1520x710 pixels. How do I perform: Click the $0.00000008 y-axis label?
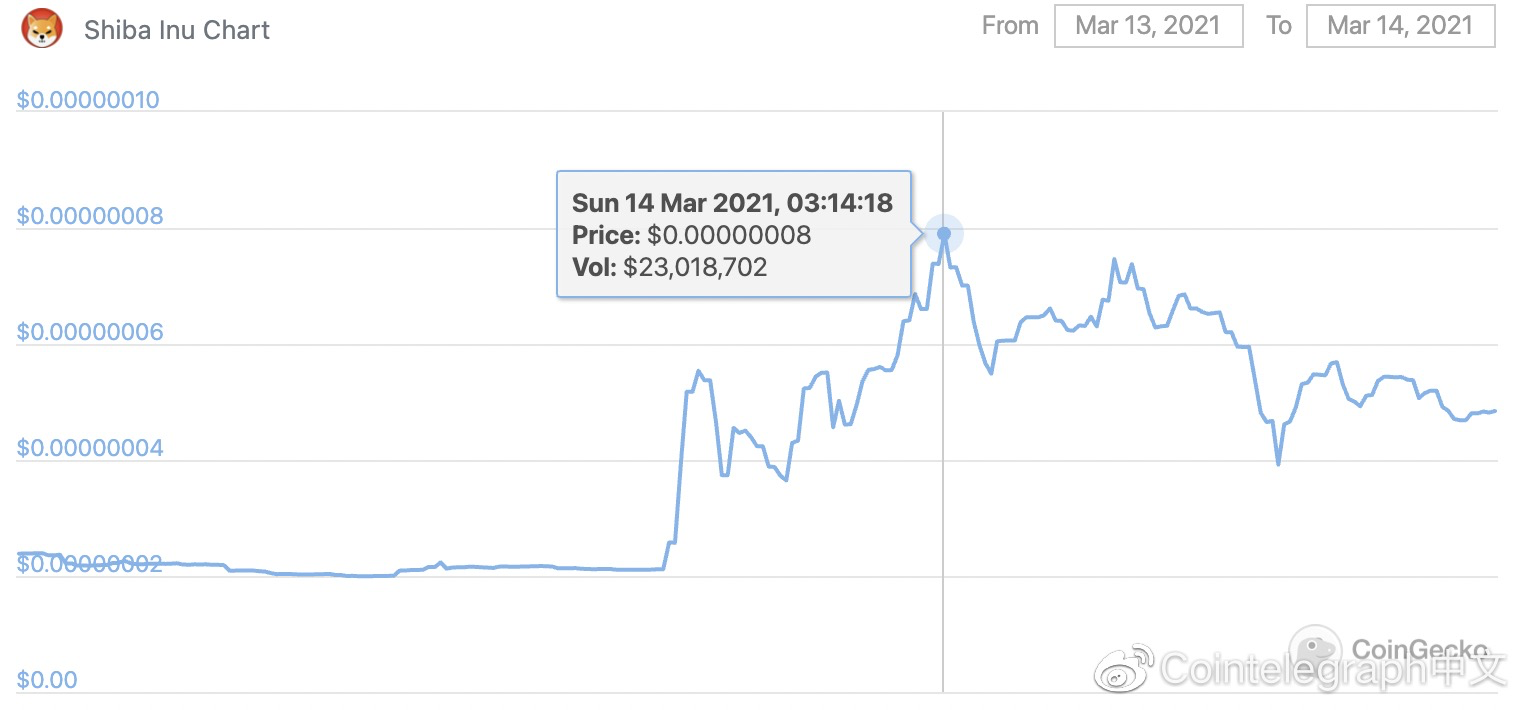[x=89, y=217]
